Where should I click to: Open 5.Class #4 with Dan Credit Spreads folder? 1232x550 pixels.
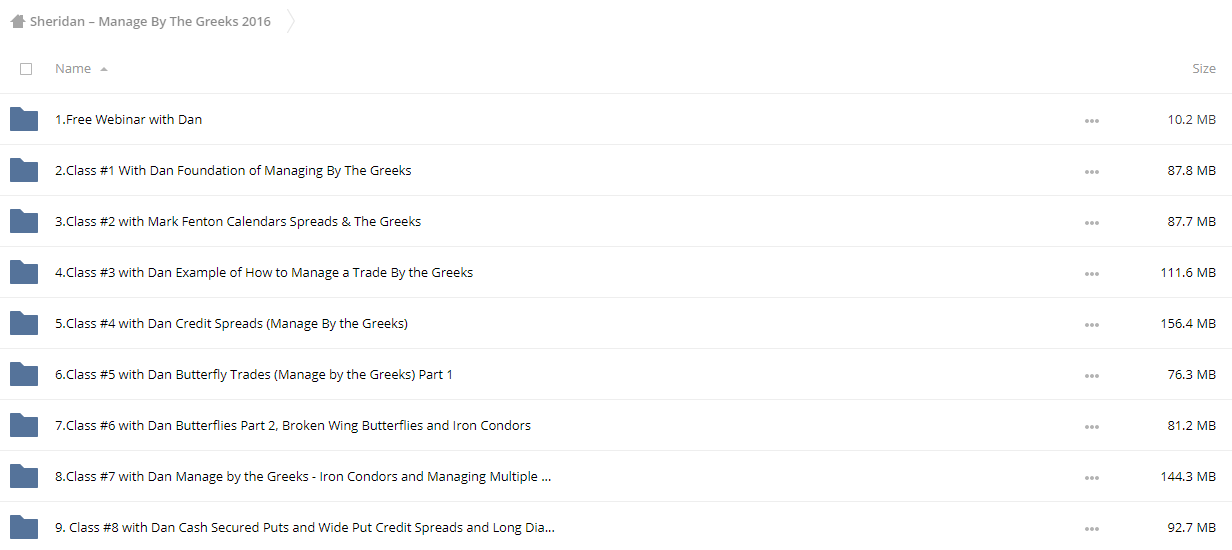[231, 323]
